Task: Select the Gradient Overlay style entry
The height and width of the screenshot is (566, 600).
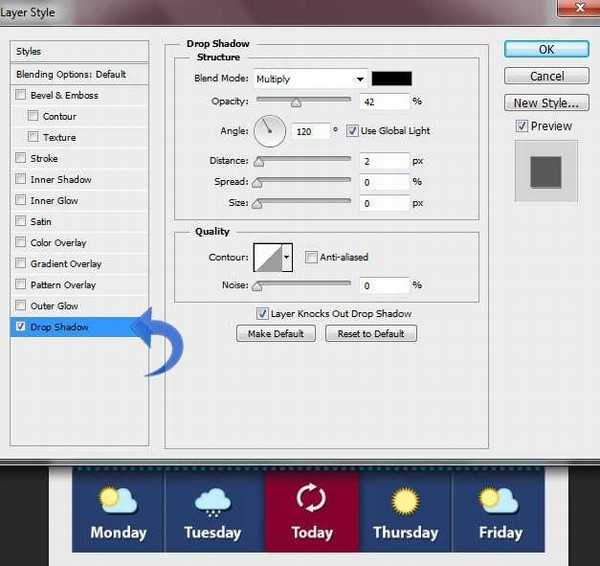Action: tap(66, 264)
